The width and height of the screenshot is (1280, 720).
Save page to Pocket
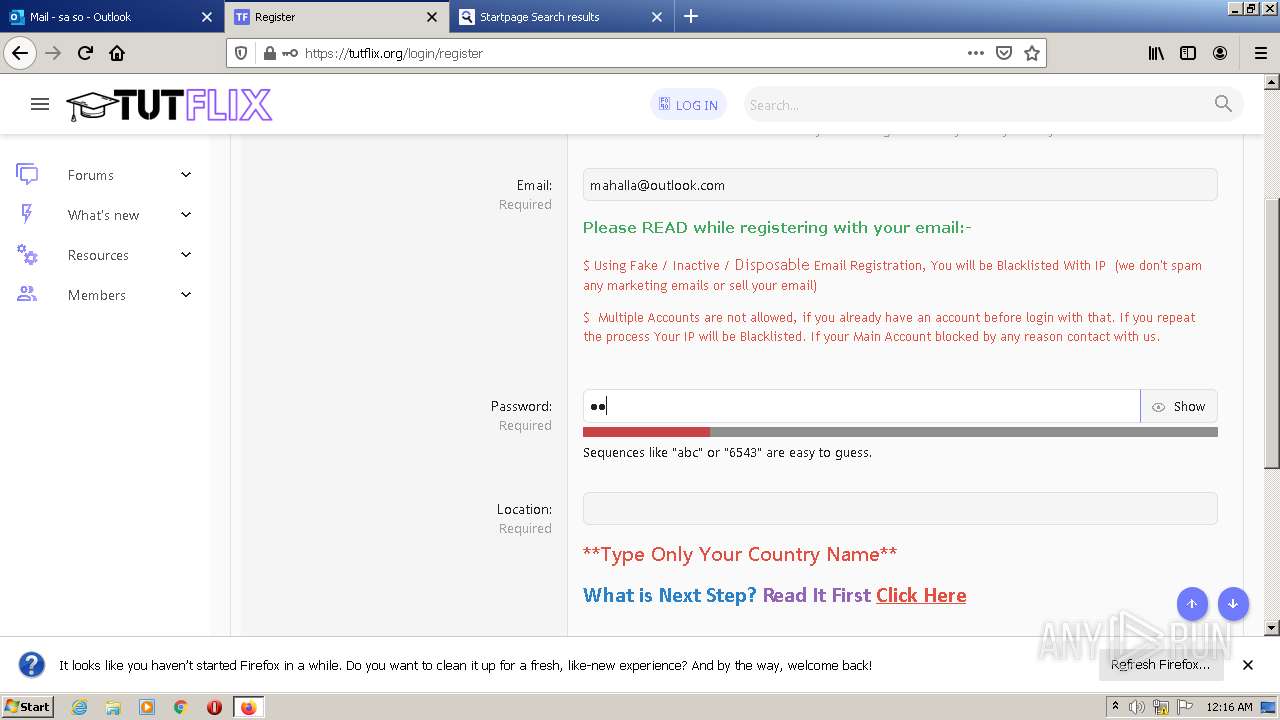coord(1004,53)
